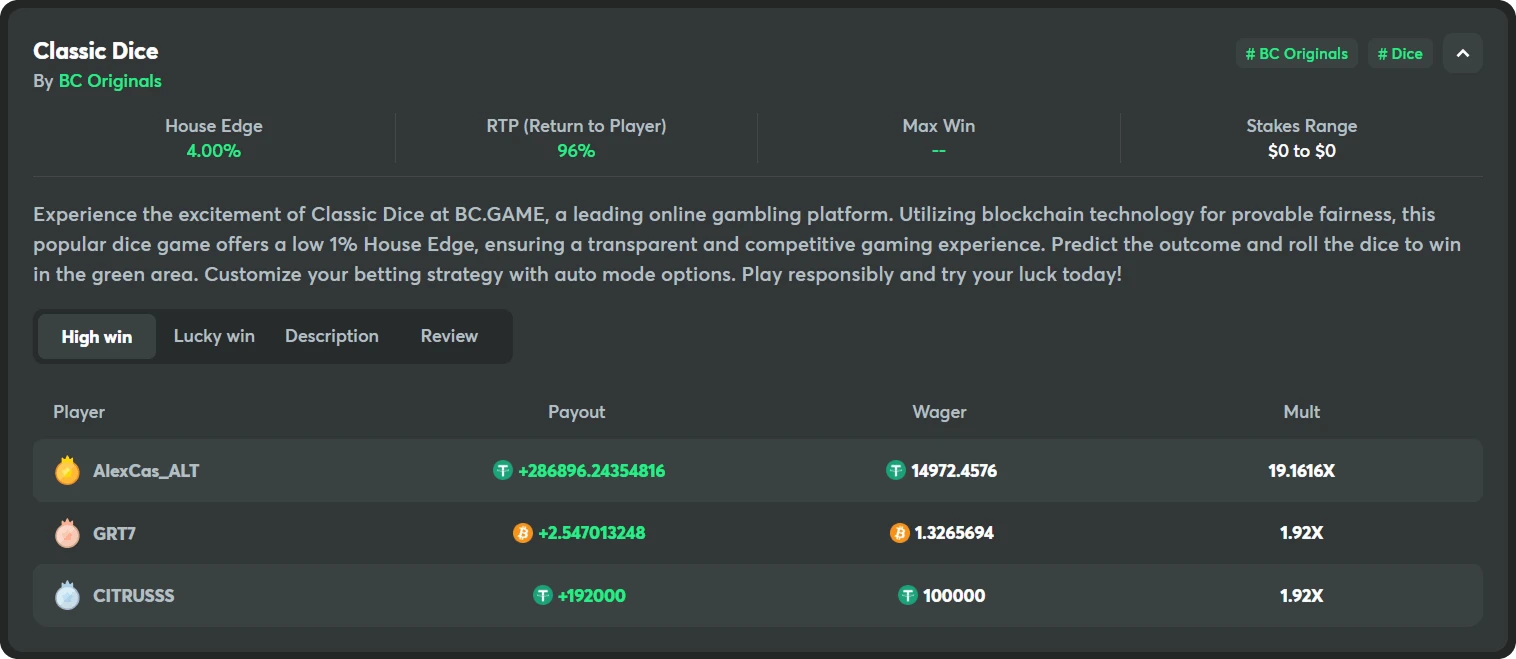Viewport: 1516px width, 659px height.
Task: Click the CITRUSSS player name
Action: pyautogui.click(x=134, y=595)
